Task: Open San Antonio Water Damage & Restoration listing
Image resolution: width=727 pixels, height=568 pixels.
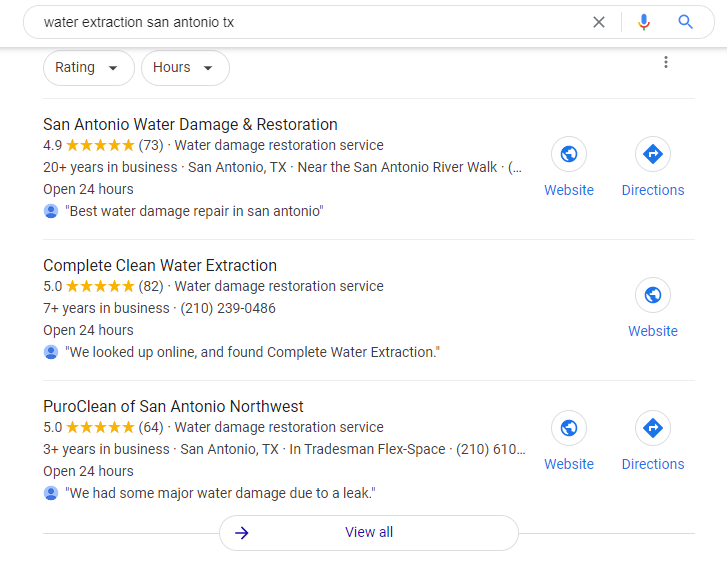Action: pyautogui.click(x=190, y=124)
